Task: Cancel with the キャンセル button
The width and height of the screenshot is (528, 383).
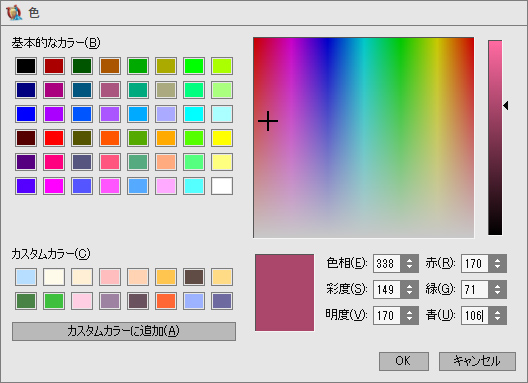Action: (x=477, y=361)
